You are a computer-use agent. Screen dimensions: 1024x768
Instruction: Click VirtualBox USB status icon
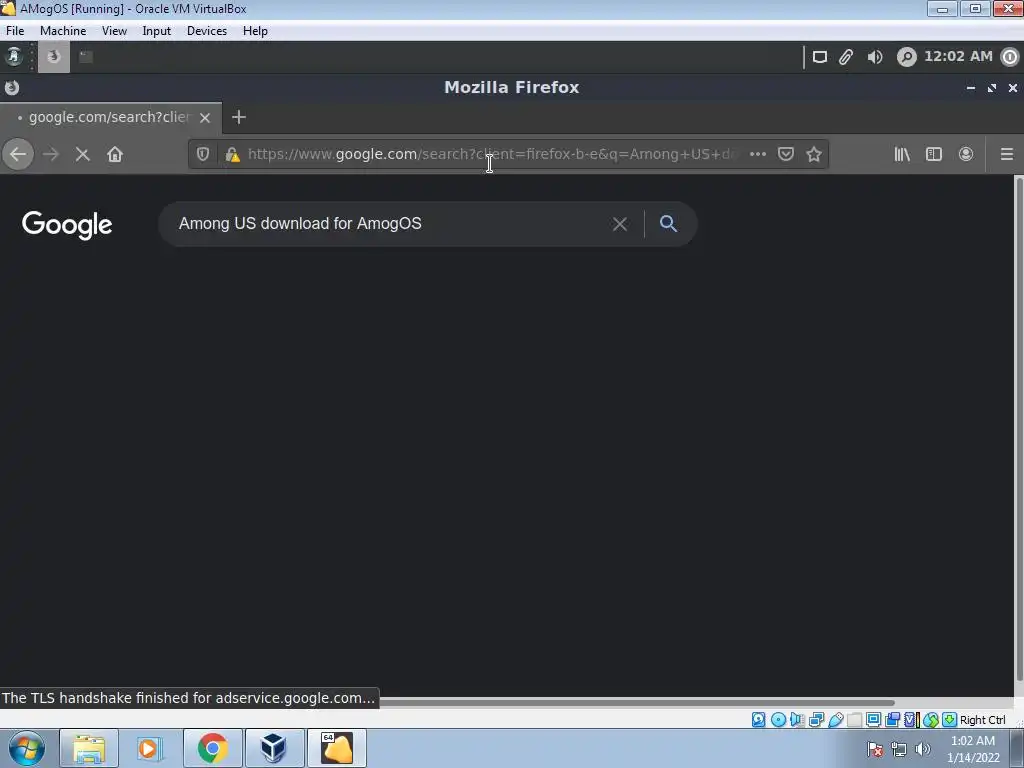835,720
